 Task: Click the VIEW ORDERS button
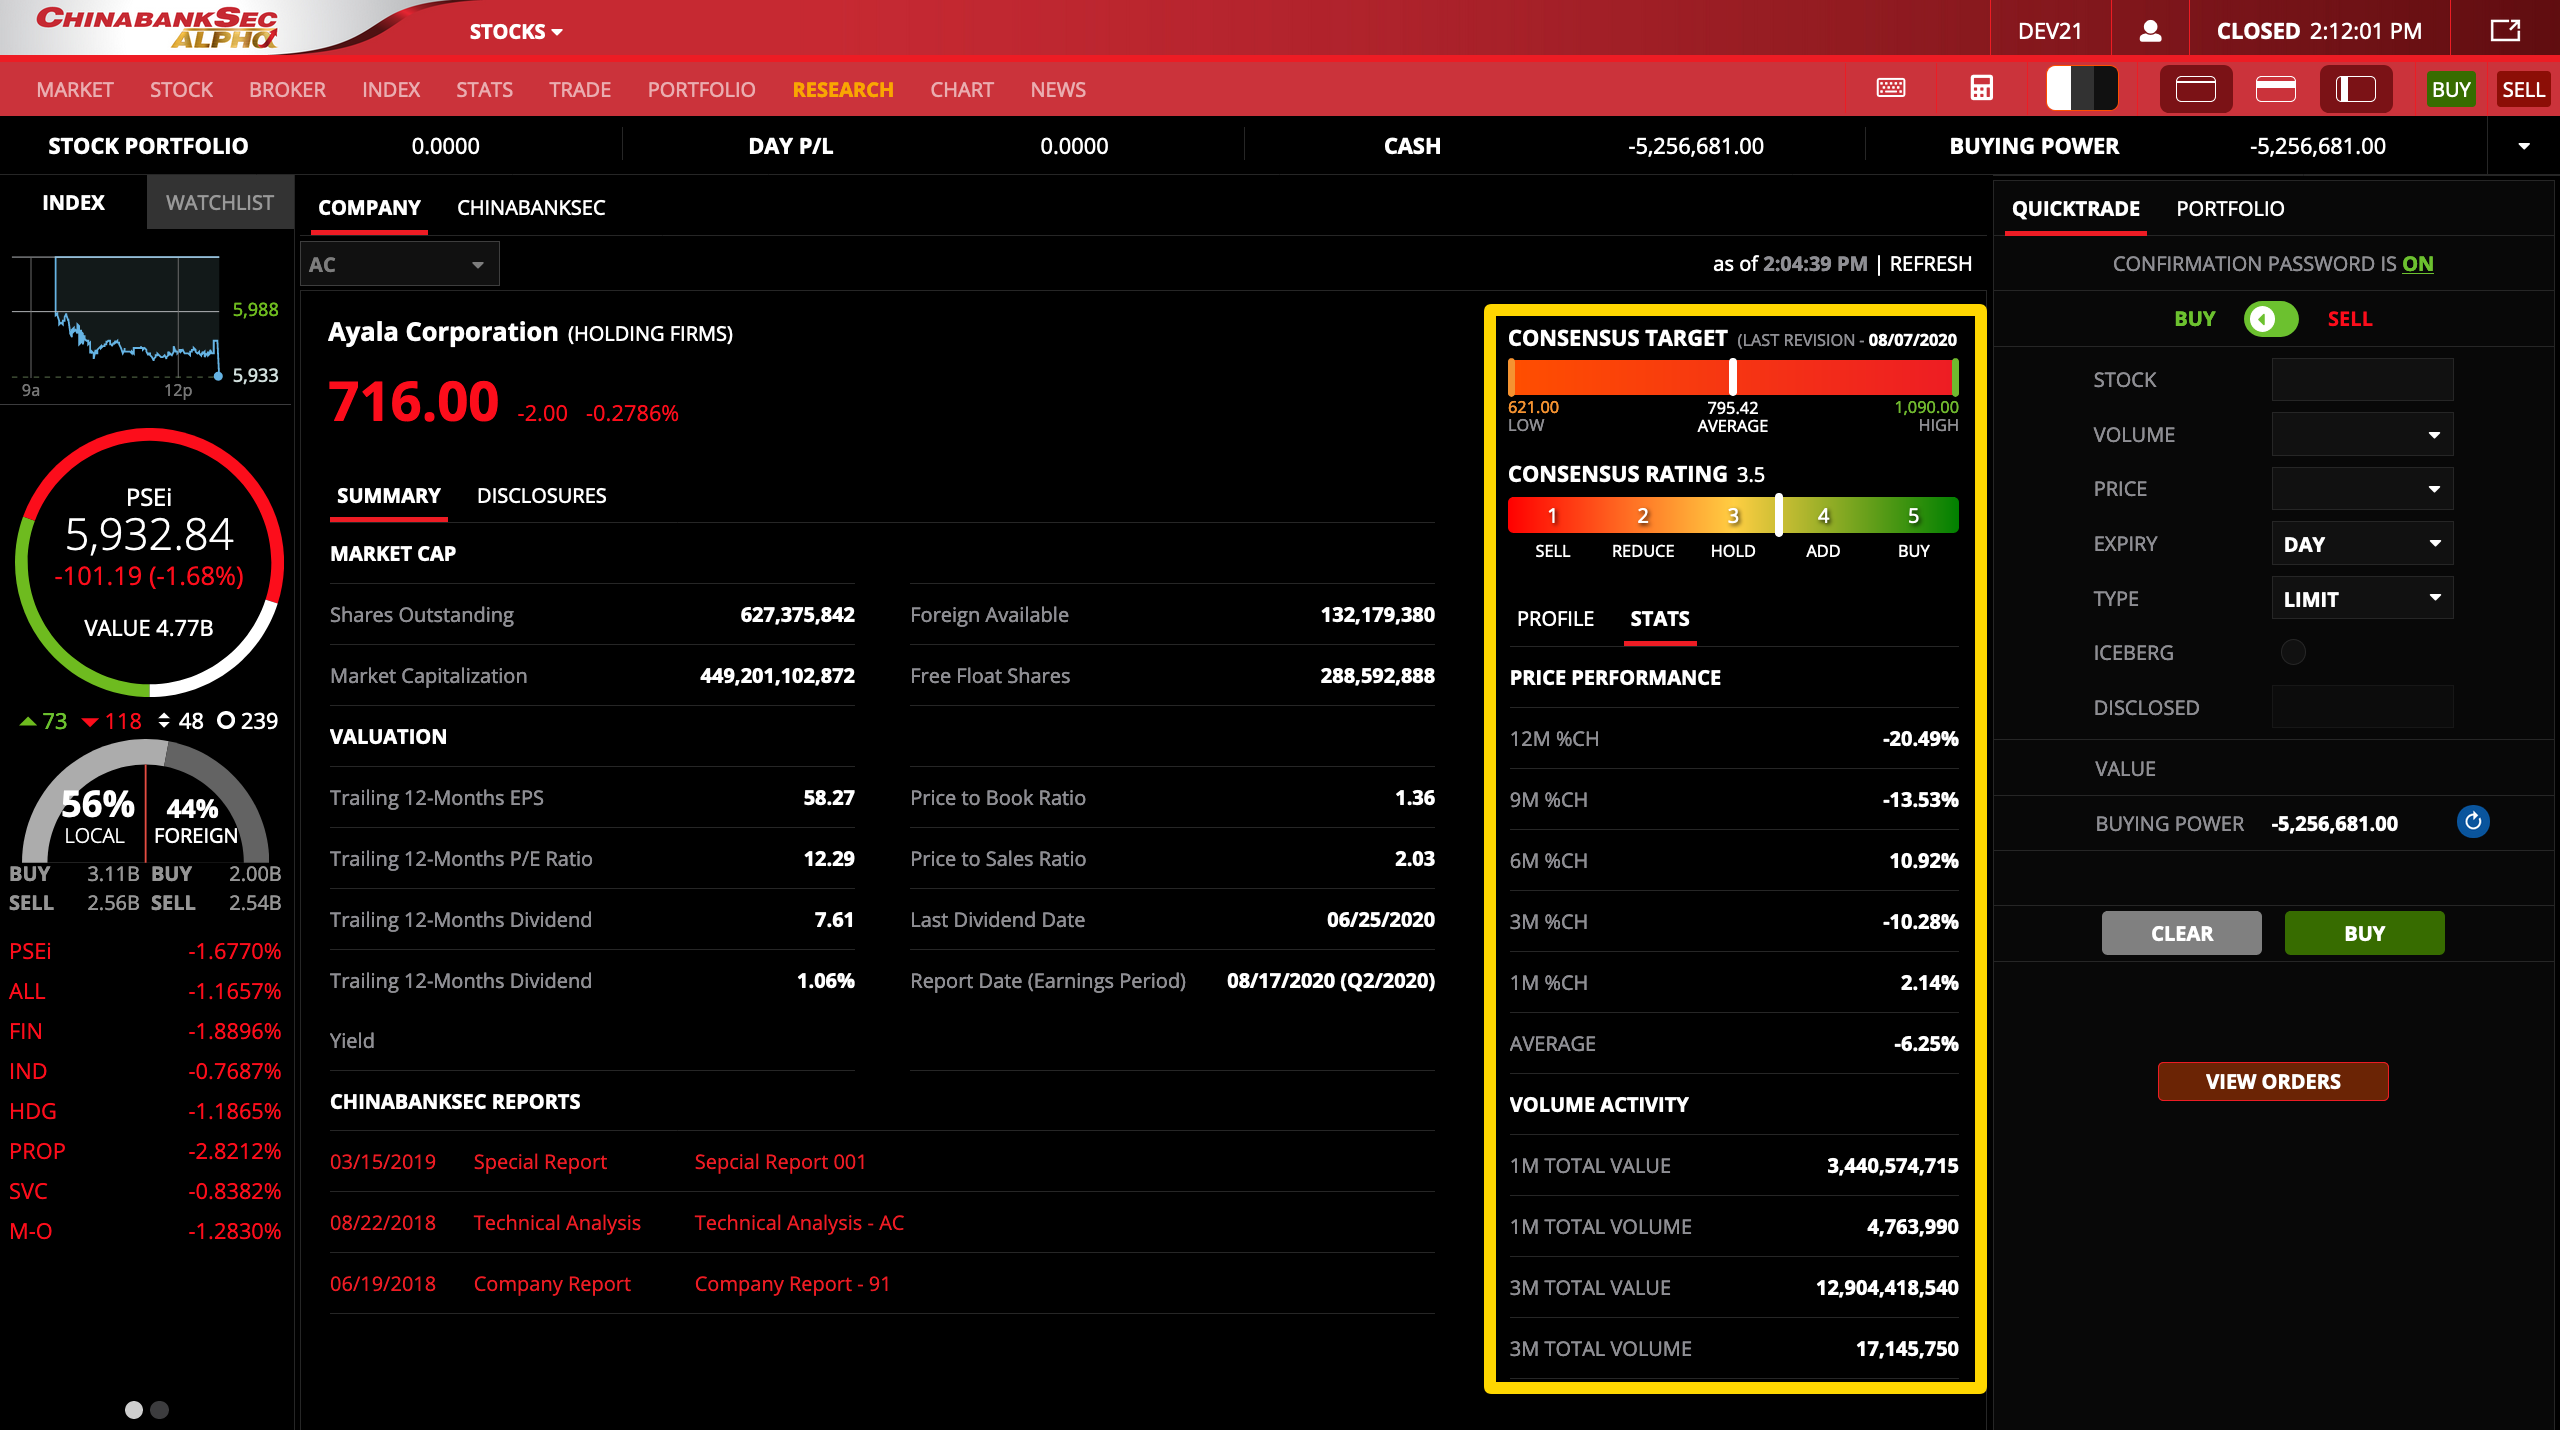click(x=2273, y=1082)
